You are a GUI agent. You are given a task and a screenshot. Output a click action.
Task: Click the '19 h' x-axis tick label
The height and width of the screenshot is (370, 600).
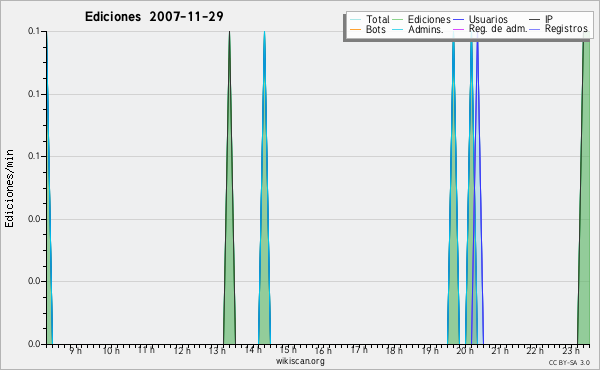point(430,350)
